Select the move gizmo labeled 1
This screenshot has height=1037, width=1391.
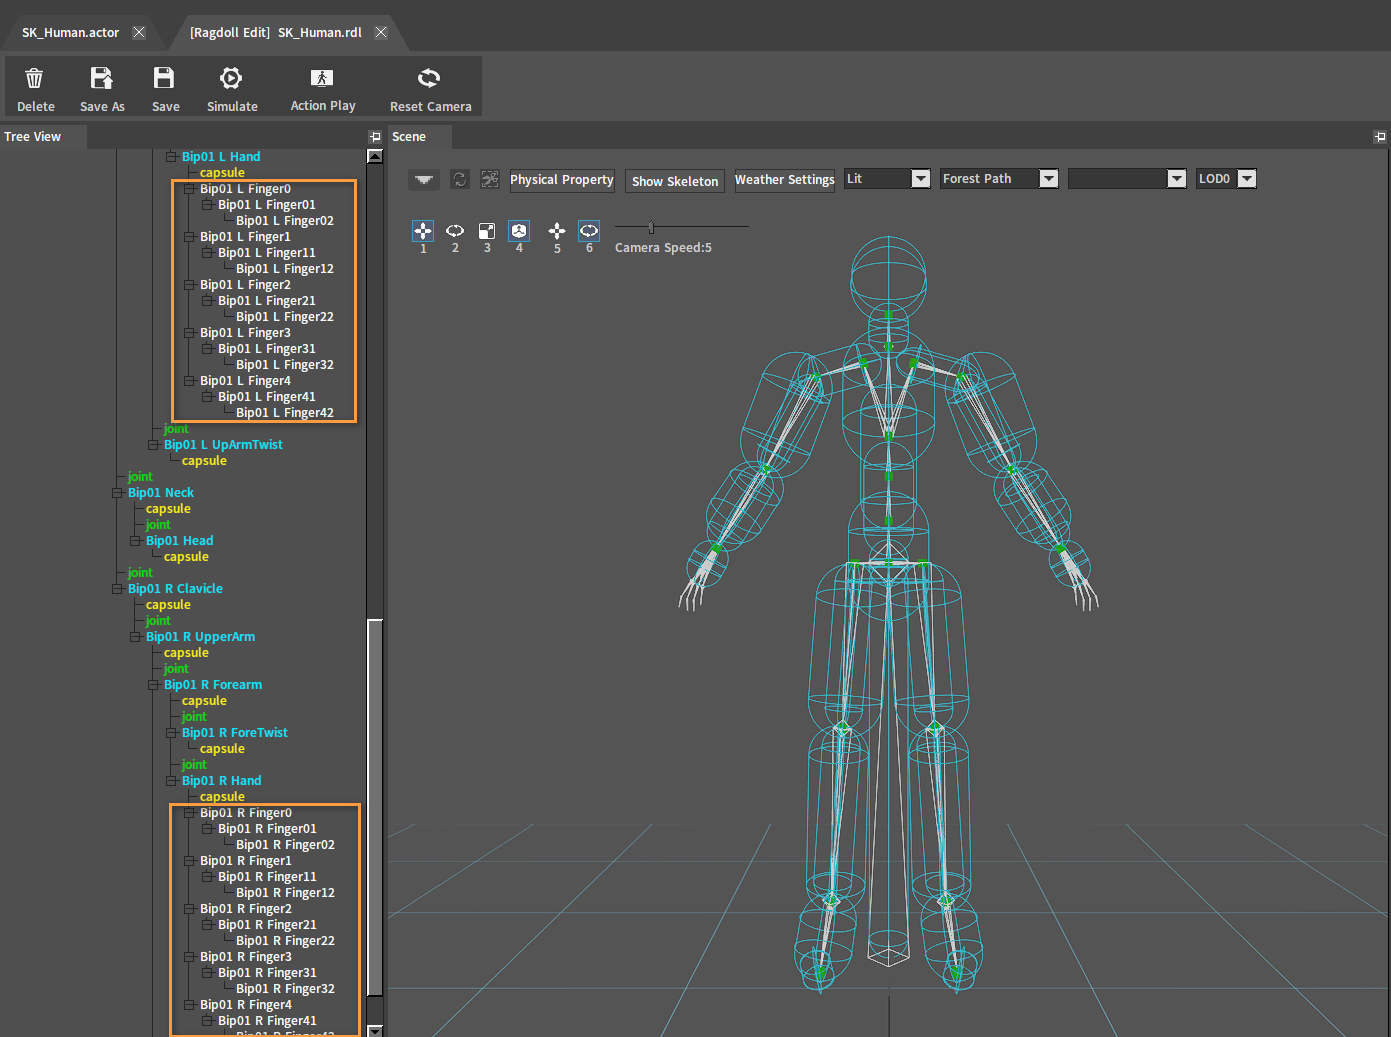pos(423,231)
